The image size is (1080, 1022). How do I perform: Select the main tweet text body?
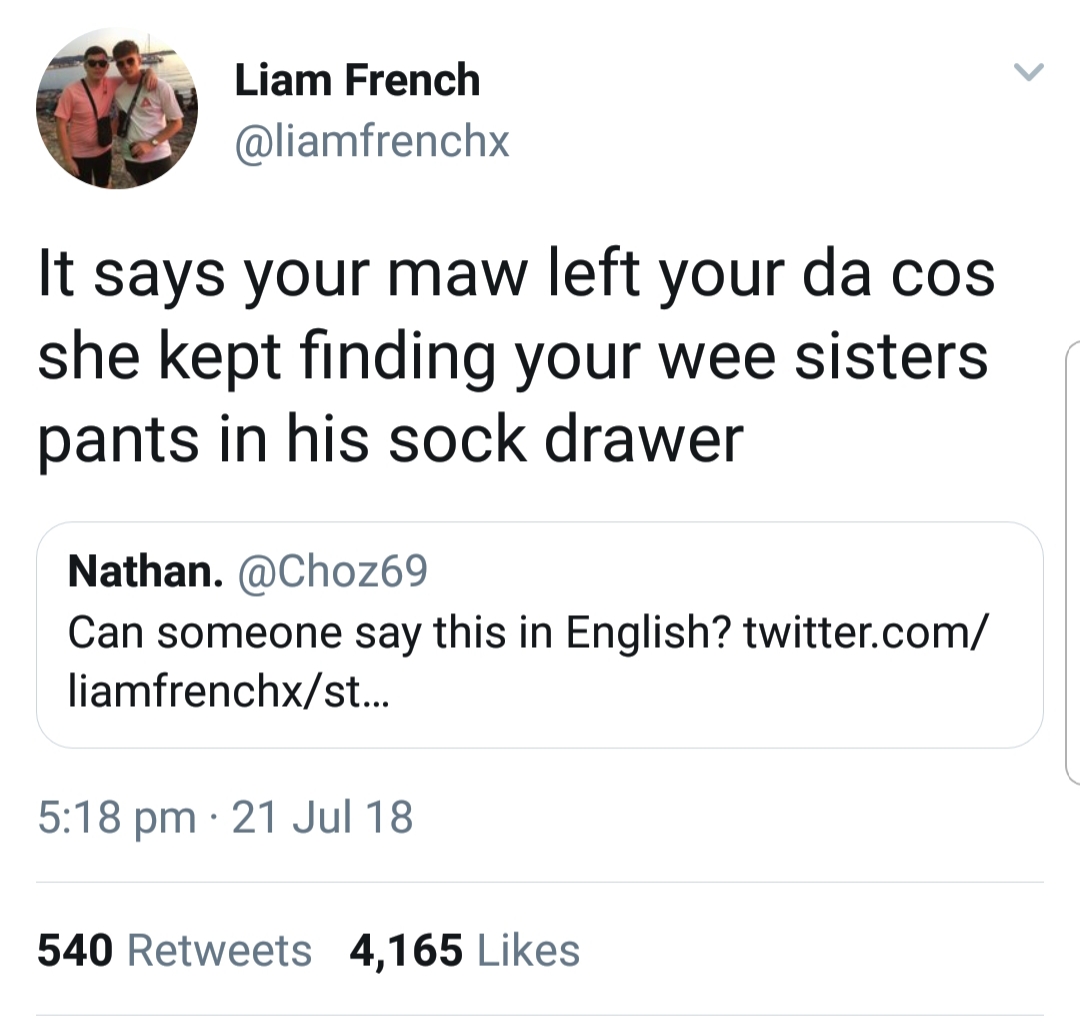tap(517, 357)
